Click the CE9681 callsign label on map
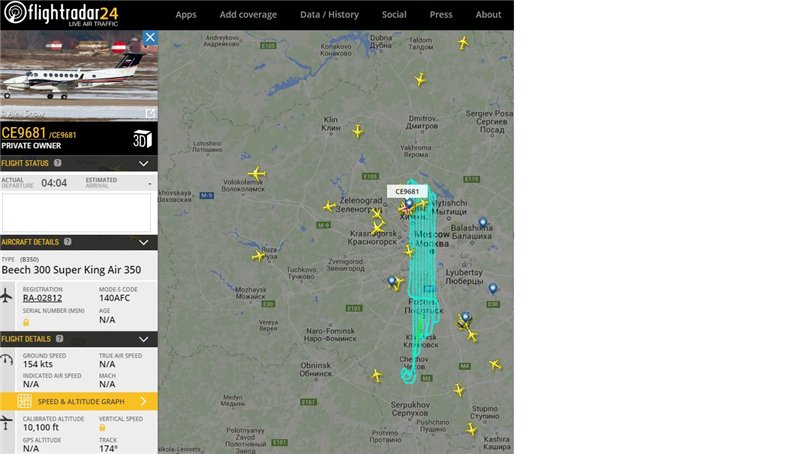800x454 pixels. pyautogui.click(x=407, y=191)
